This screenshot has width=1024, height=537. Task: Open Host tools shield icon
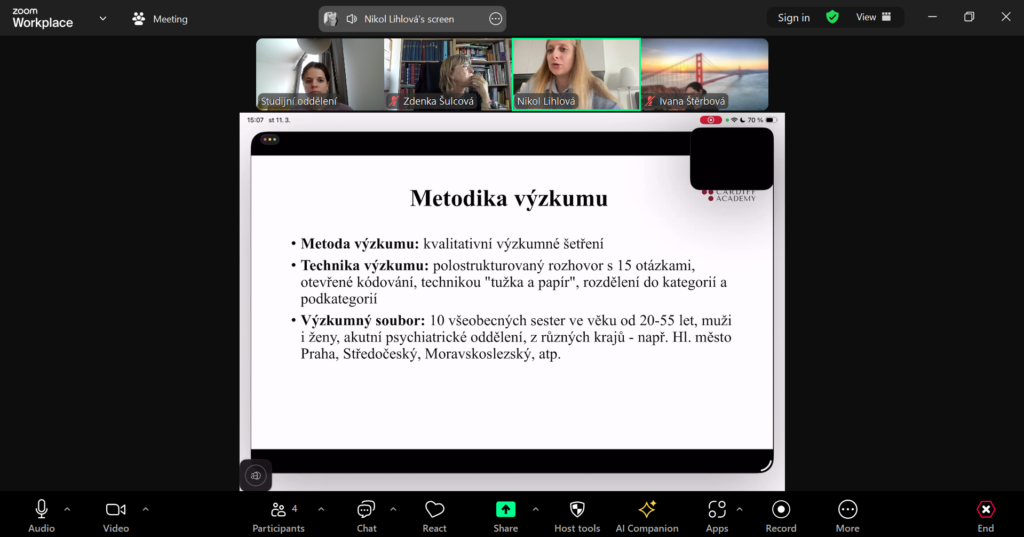coord(577,514)
